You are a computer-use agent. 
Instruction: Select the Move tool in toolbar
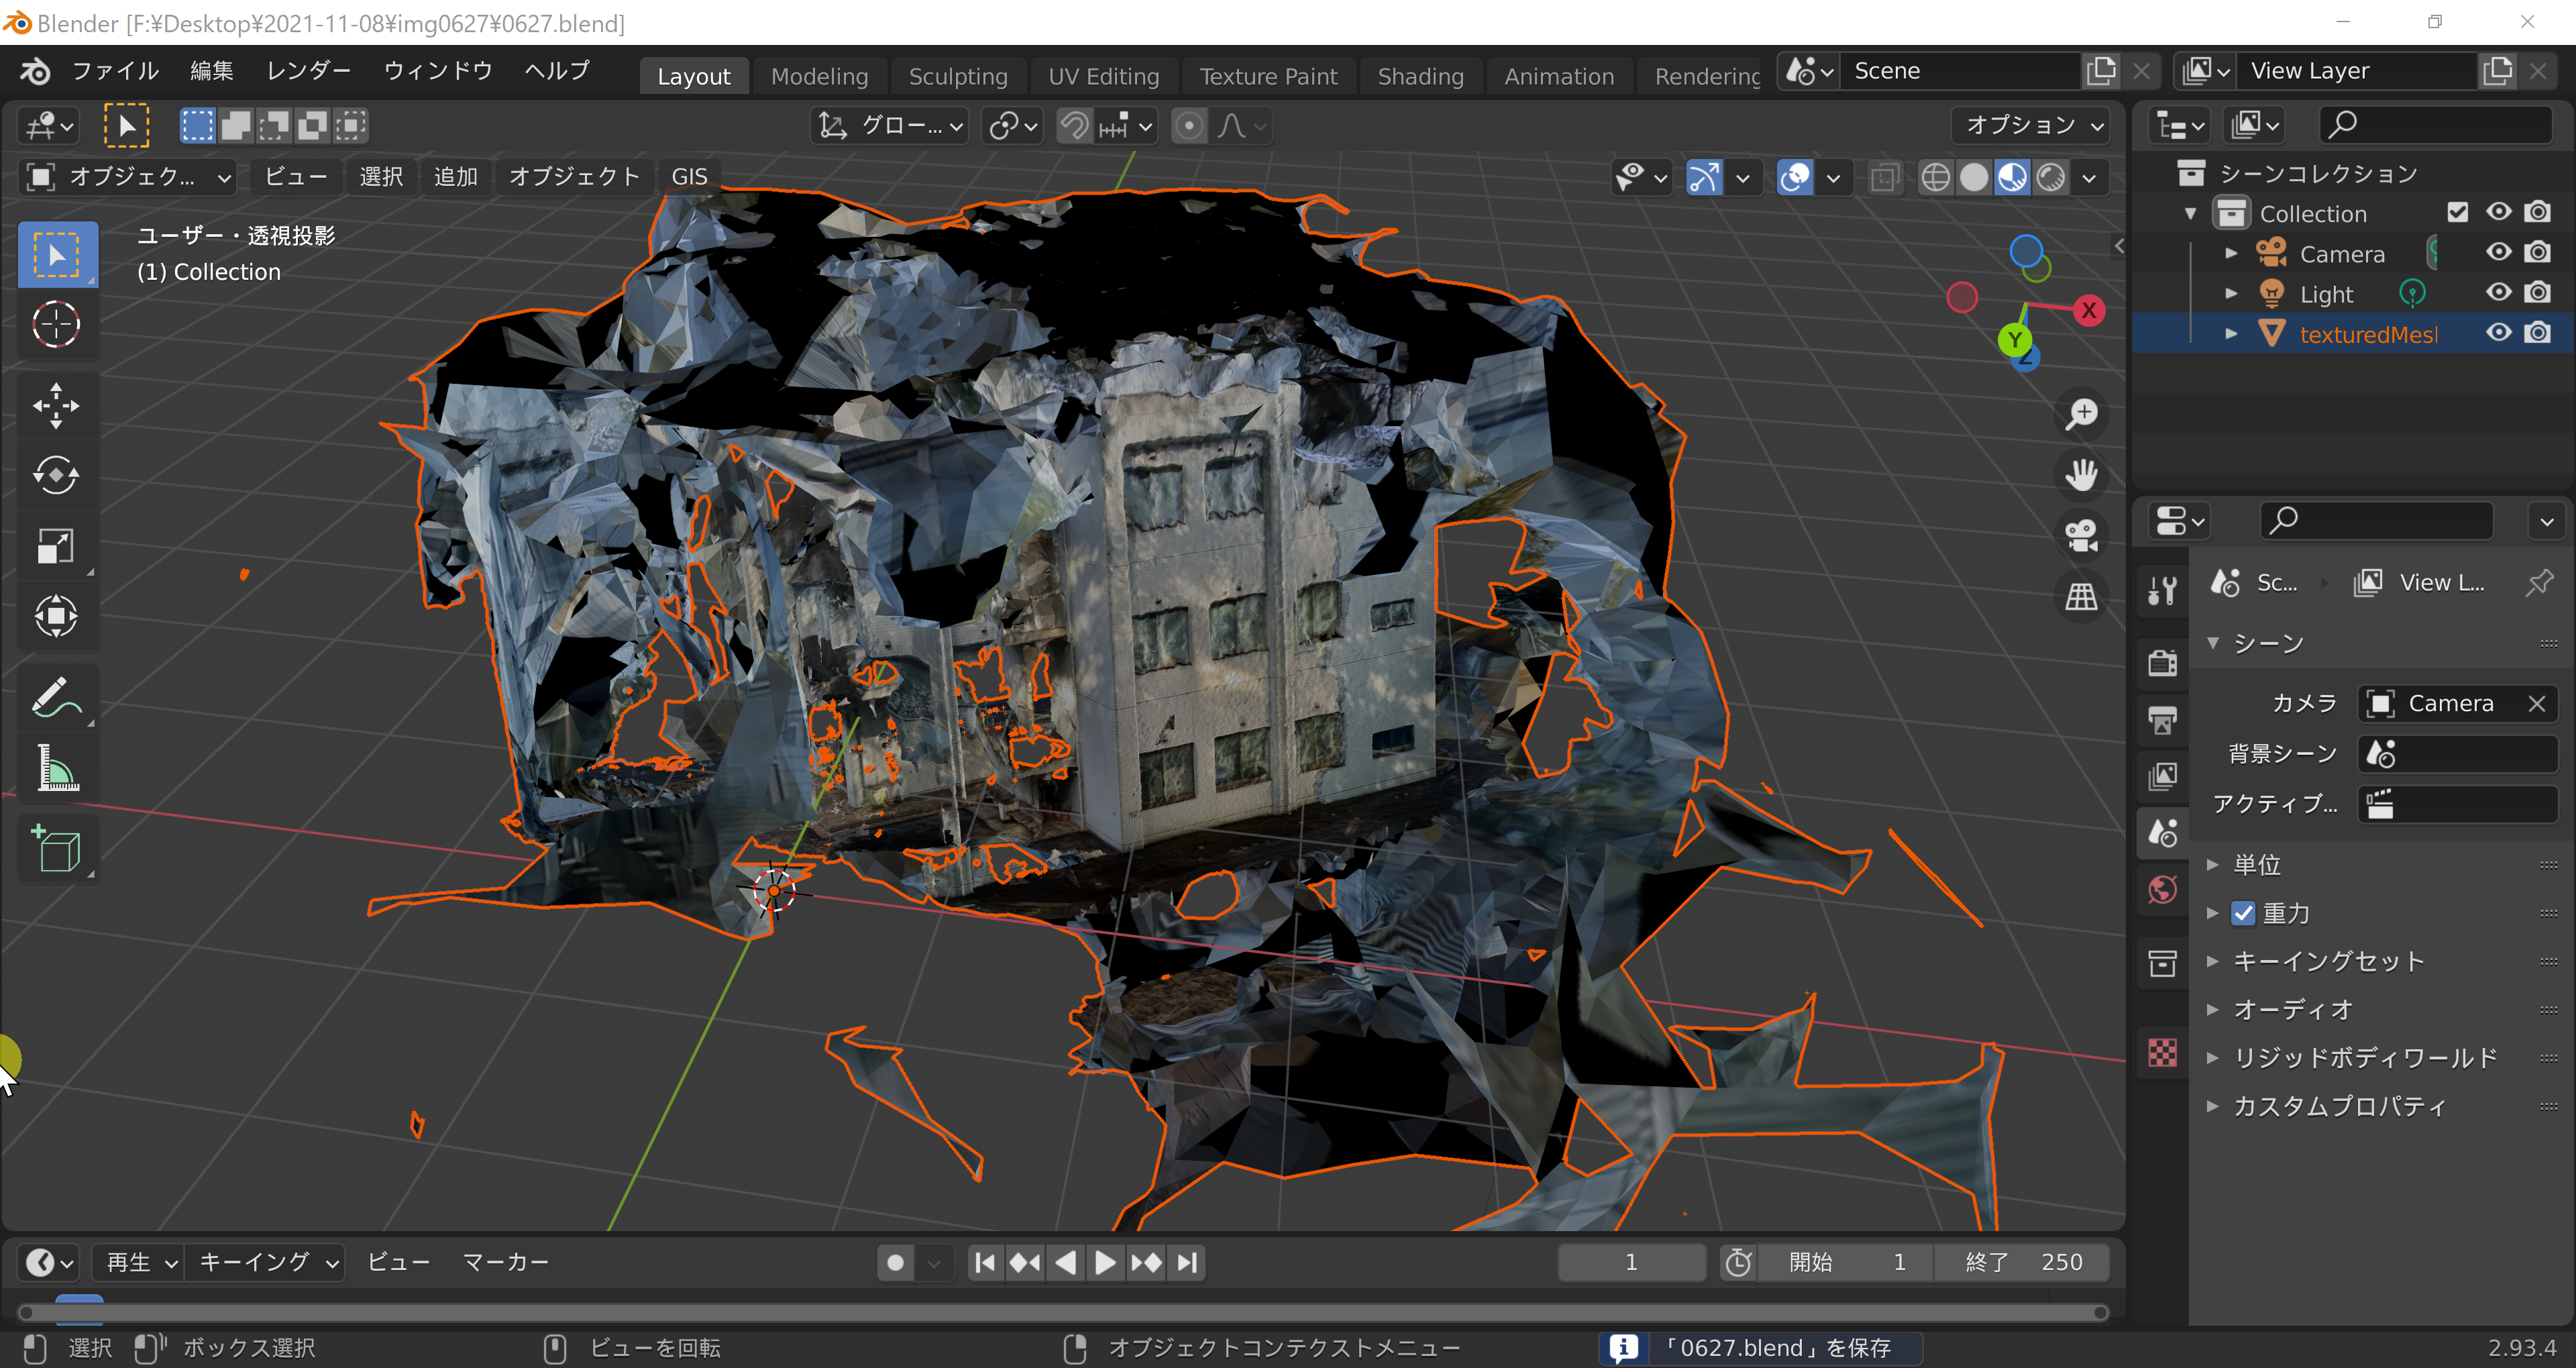click(x=56, y=405)
